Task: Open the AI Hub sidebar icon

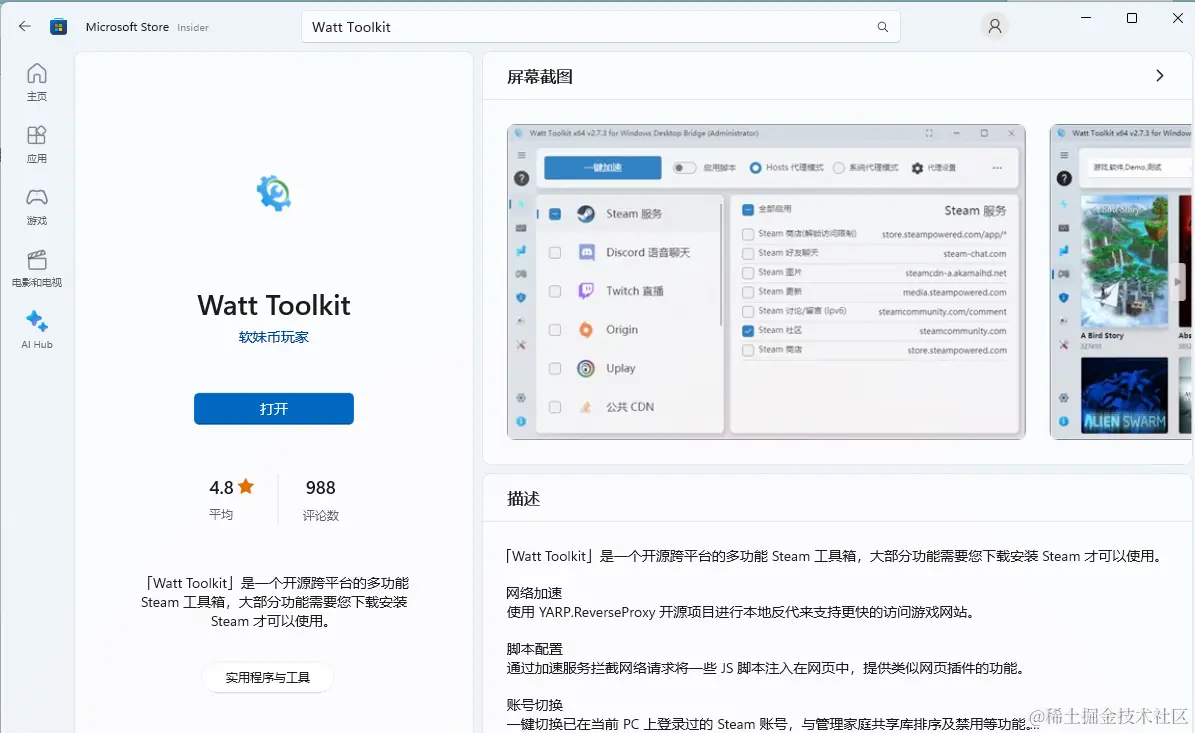Action: pos(37,330)
